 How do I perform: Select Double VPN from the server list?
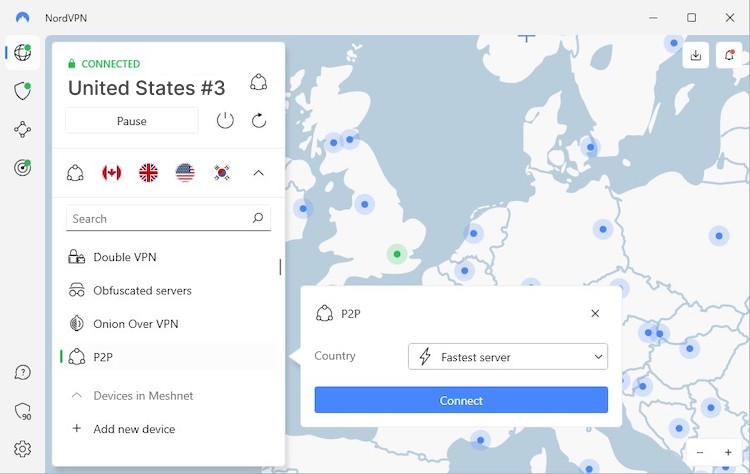[124, 257]
